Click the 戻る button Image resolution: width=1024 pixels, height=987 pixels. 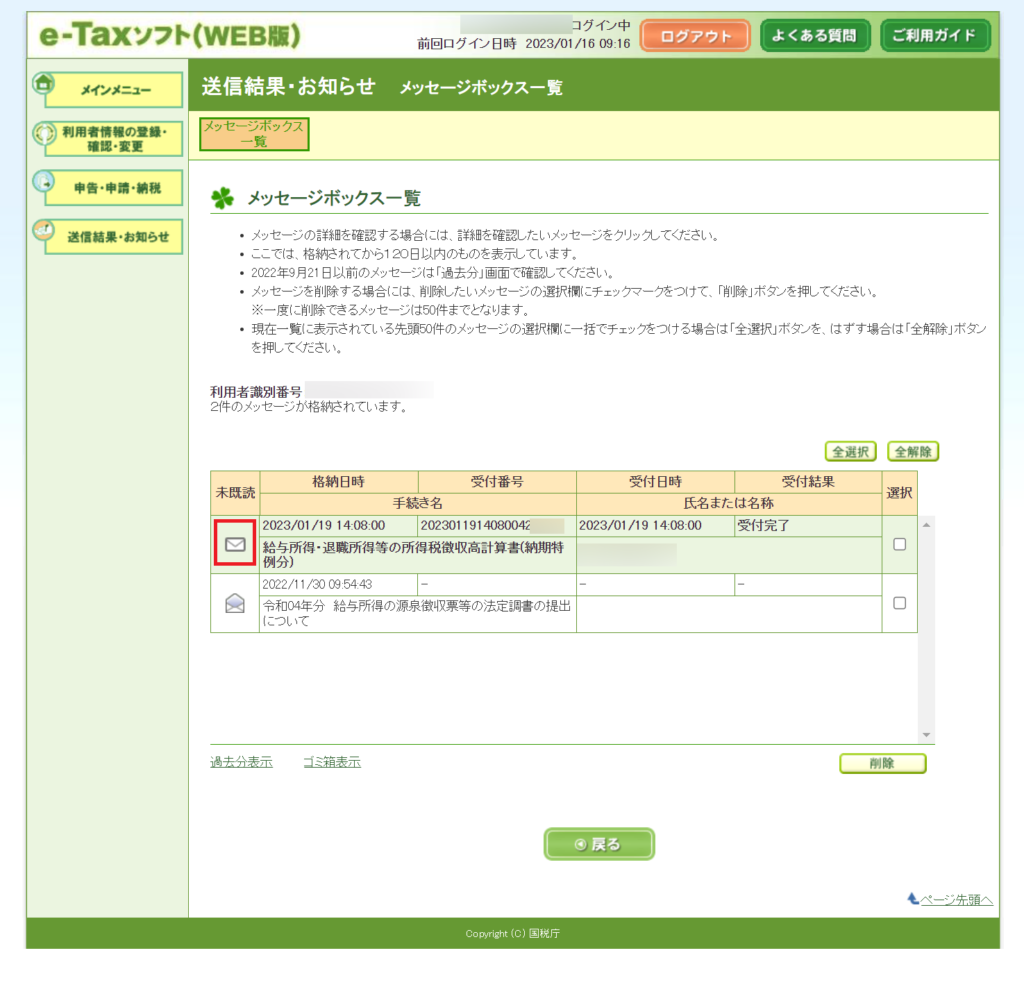click(x=599, y=844)
